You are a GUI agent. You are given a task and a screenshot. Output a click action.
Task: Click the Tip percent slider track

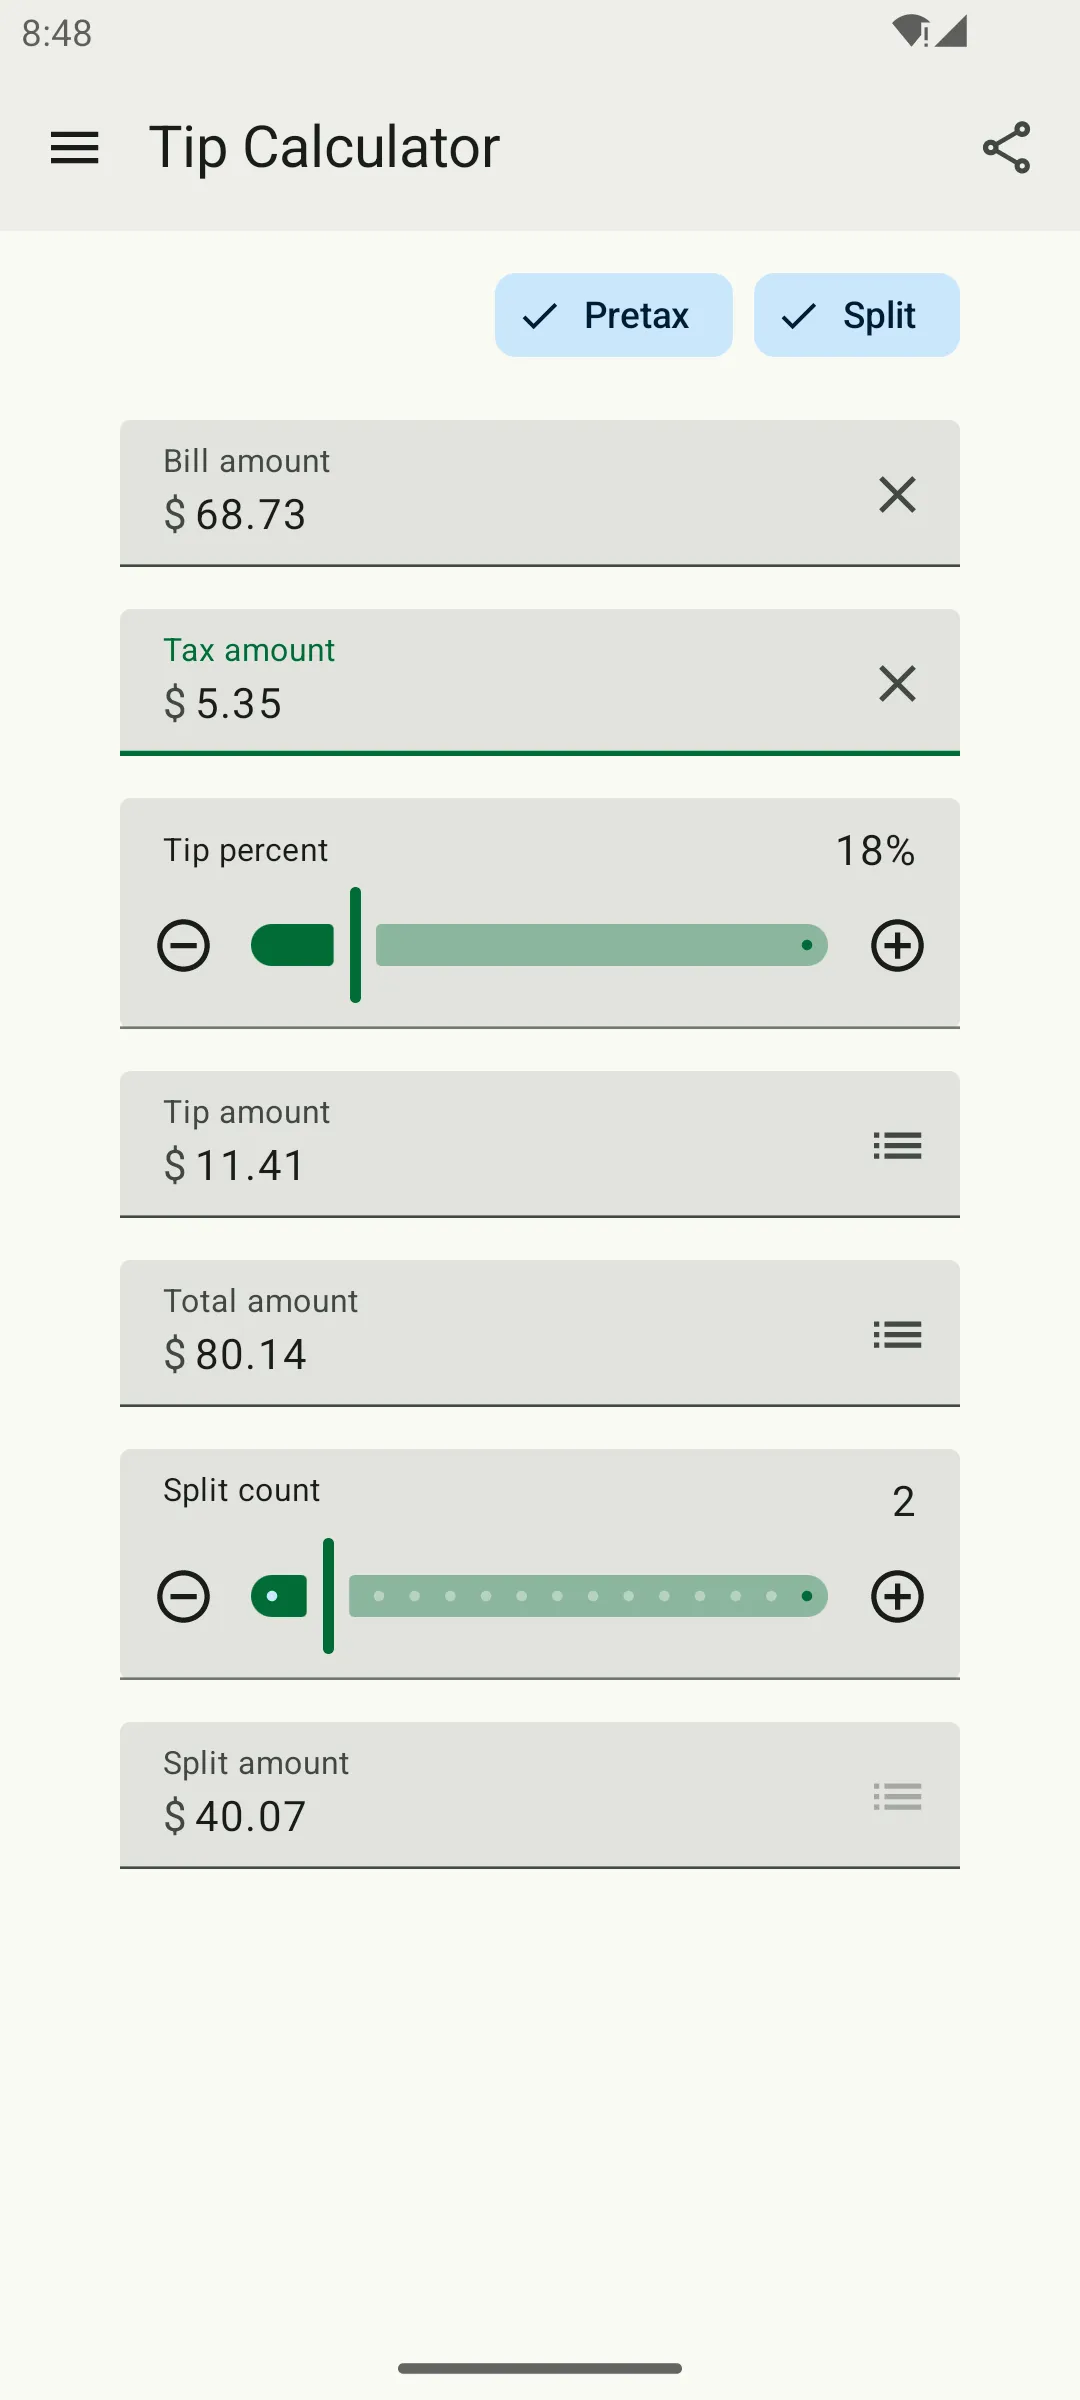pos(540,945)
